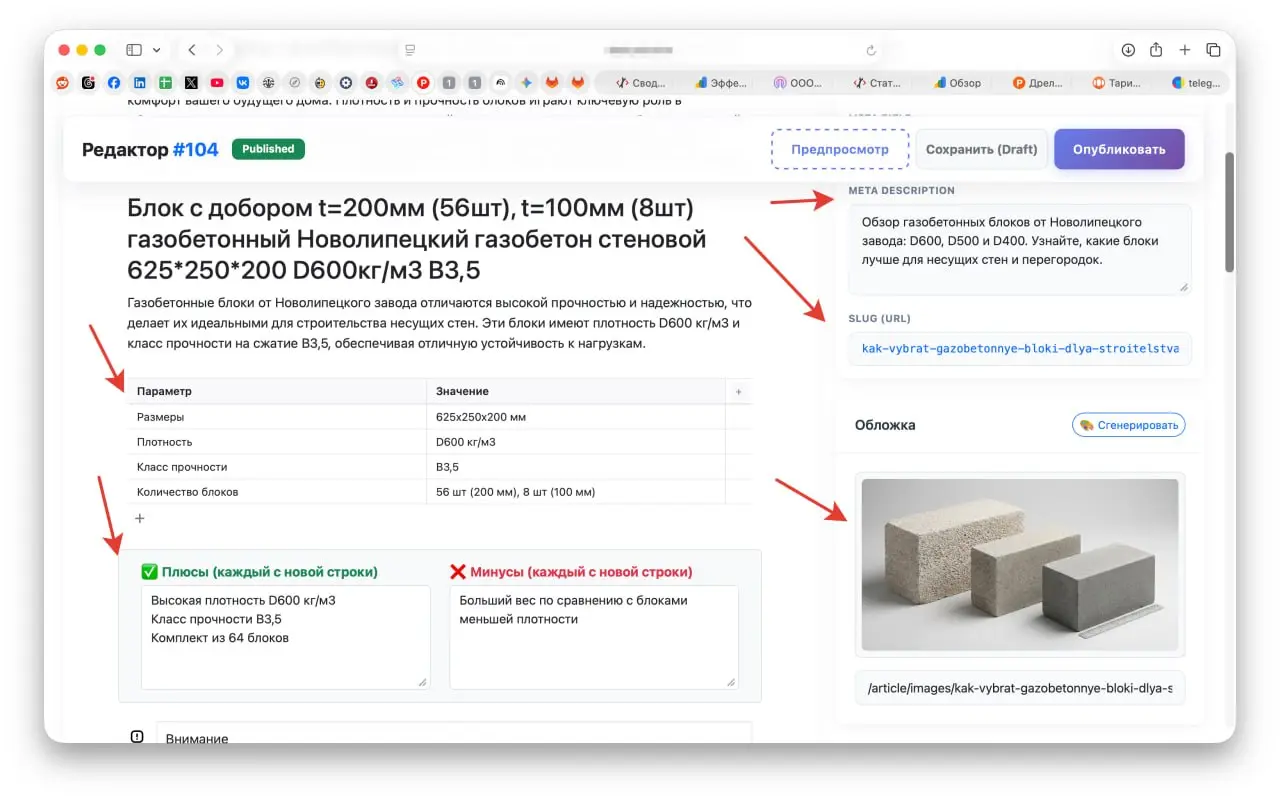Select the Размеры table cell
Viewport: 1280px width, 801px height.
277,417
